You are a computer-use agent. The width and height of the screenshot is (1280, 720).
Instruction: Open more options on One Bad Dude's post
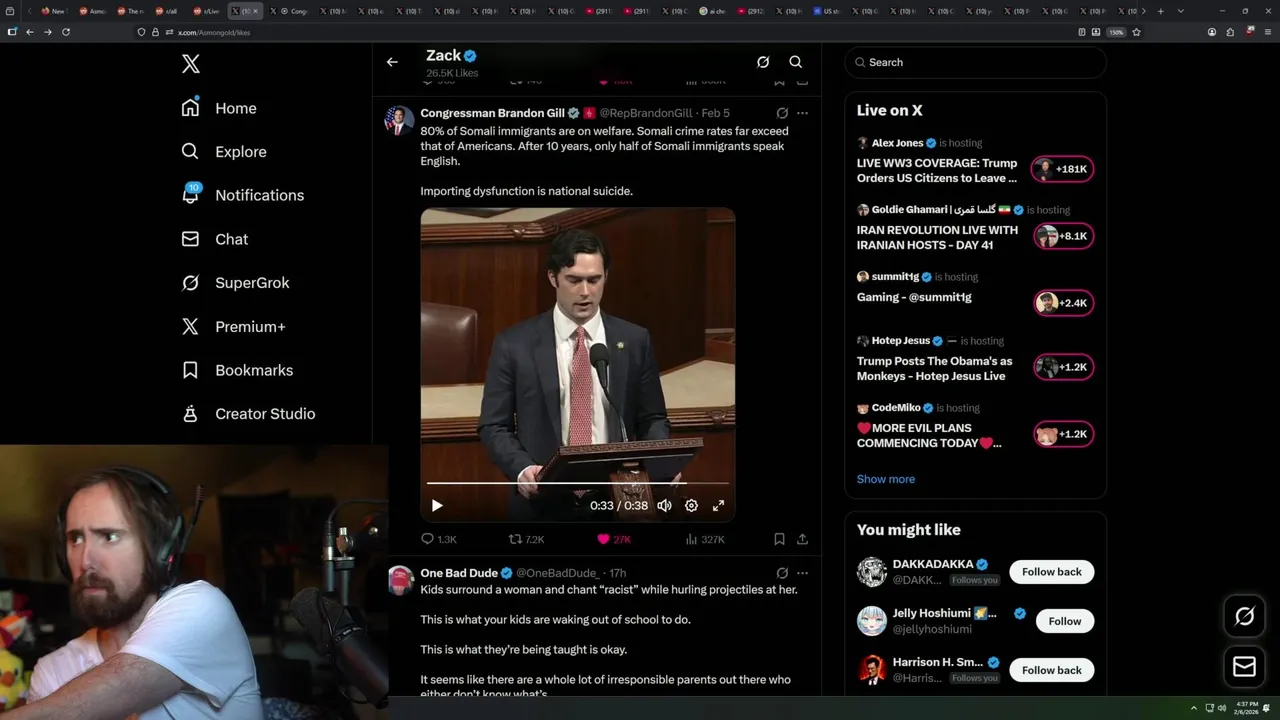[802, 573]
